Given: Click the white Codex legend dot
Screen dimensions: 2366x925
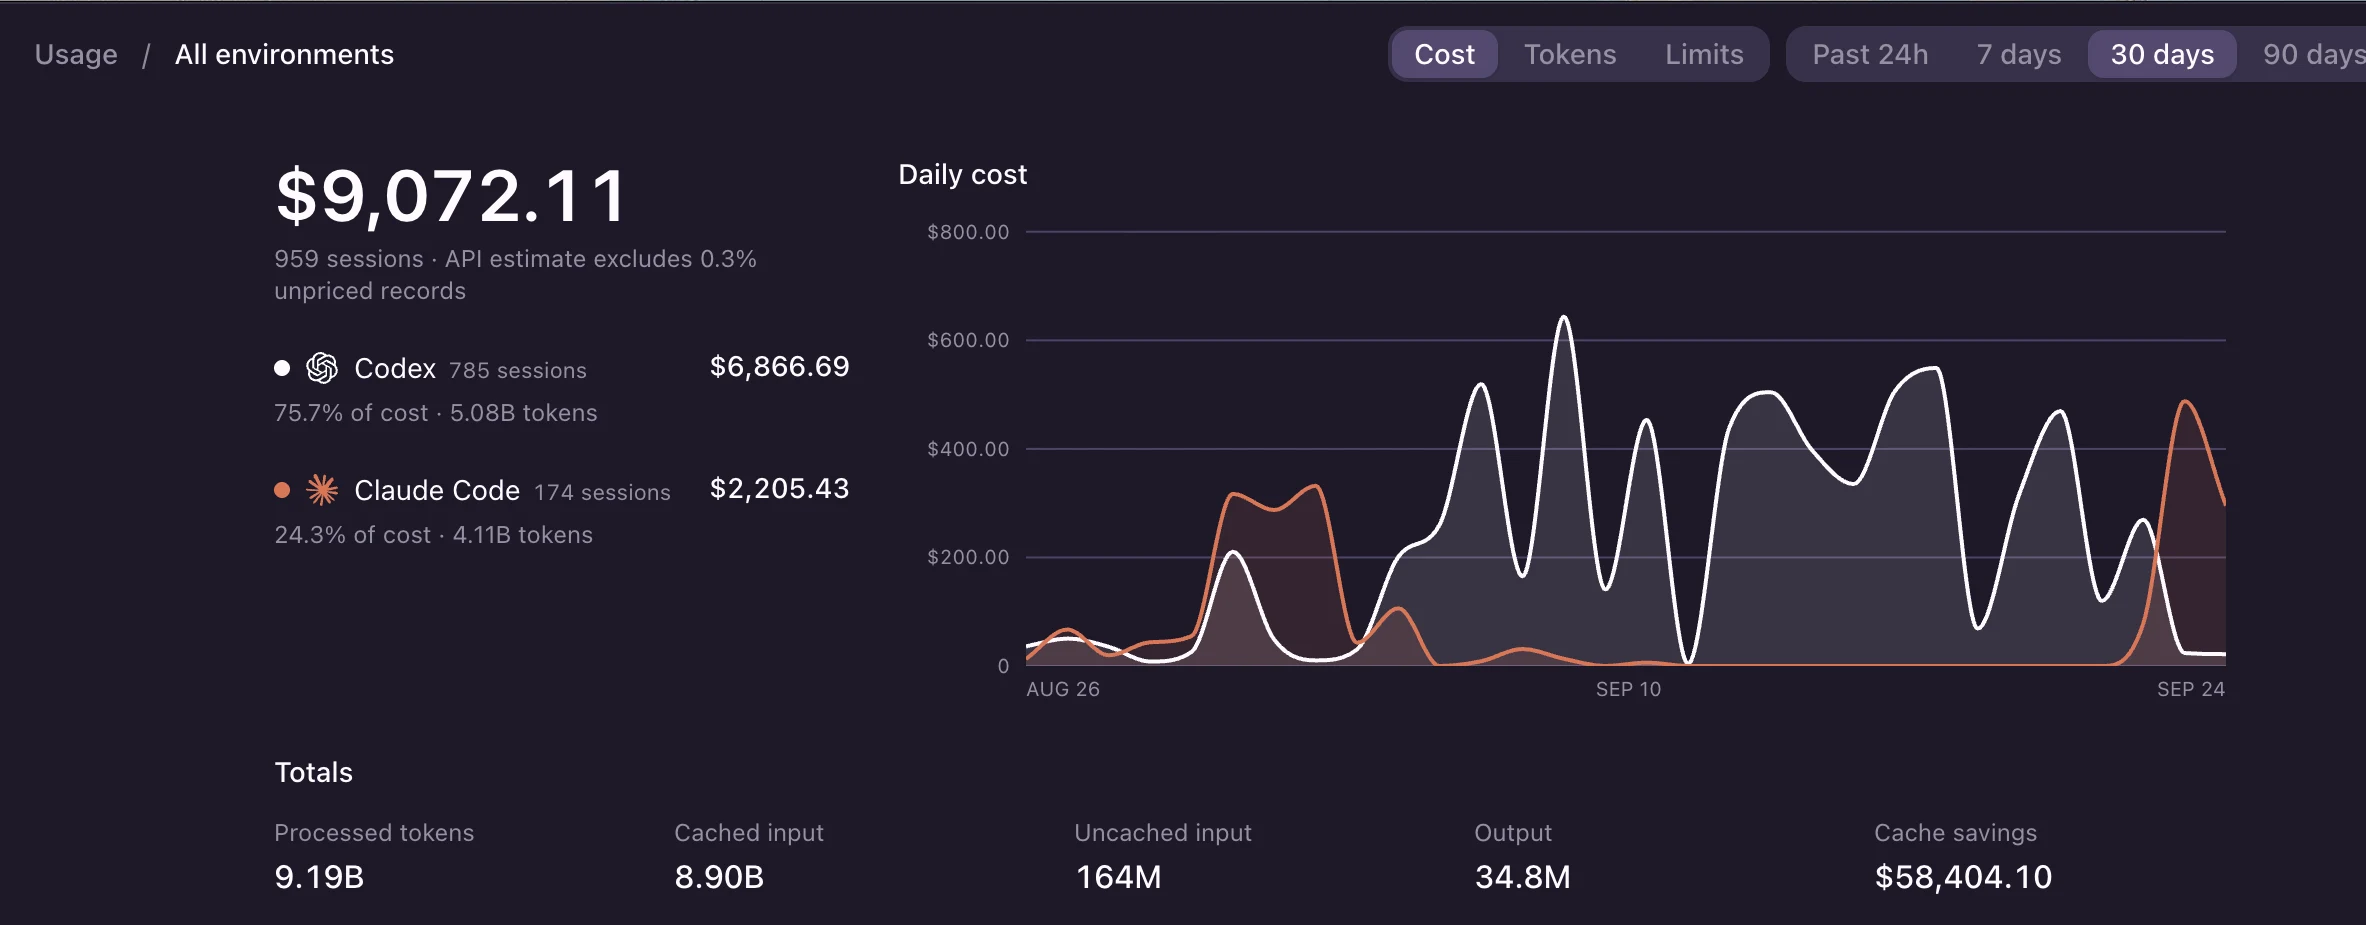Looking at the screenshot, I should (x=282, y=368).
